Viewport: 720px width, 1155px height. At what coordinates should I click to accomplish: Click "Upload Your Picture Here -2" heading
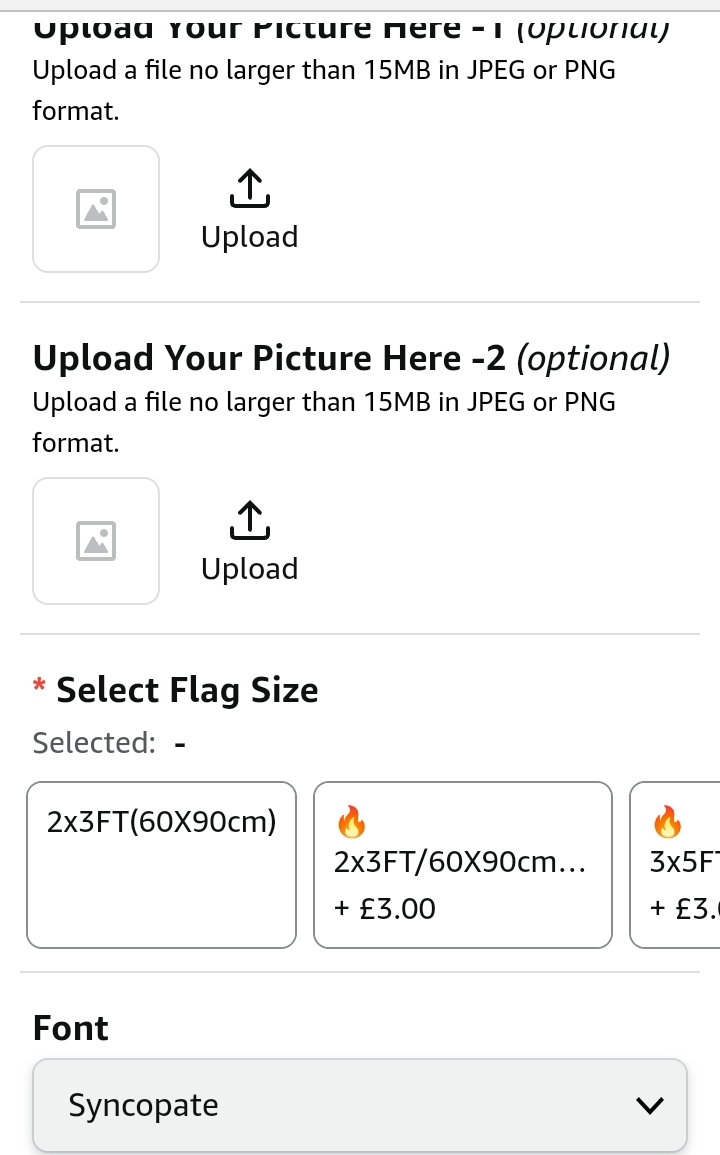(x=272, y=358)
